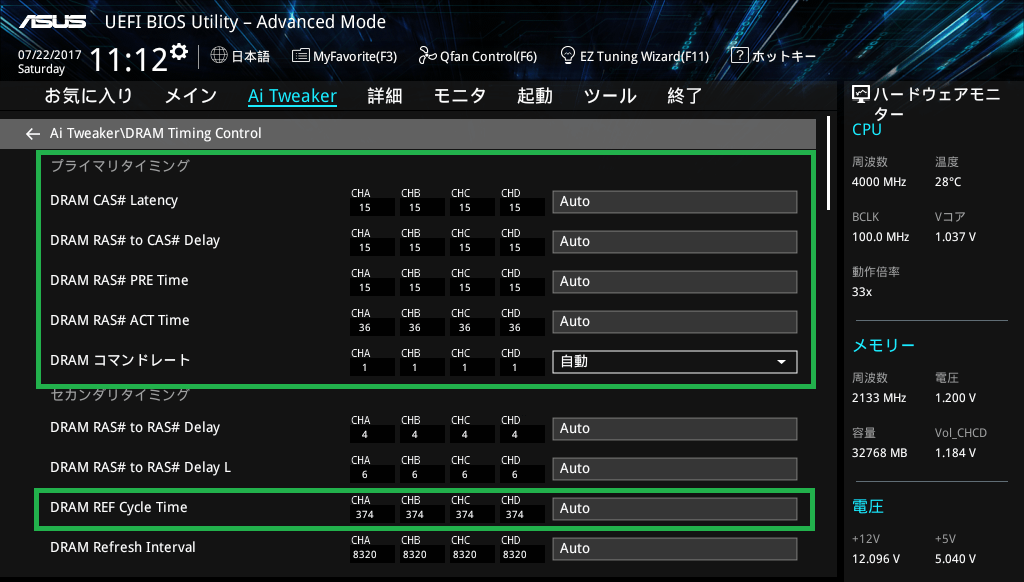1024x582 pixels.
Task: Select the DRAM RAS# ACT Time label
Action: point(120,320)
